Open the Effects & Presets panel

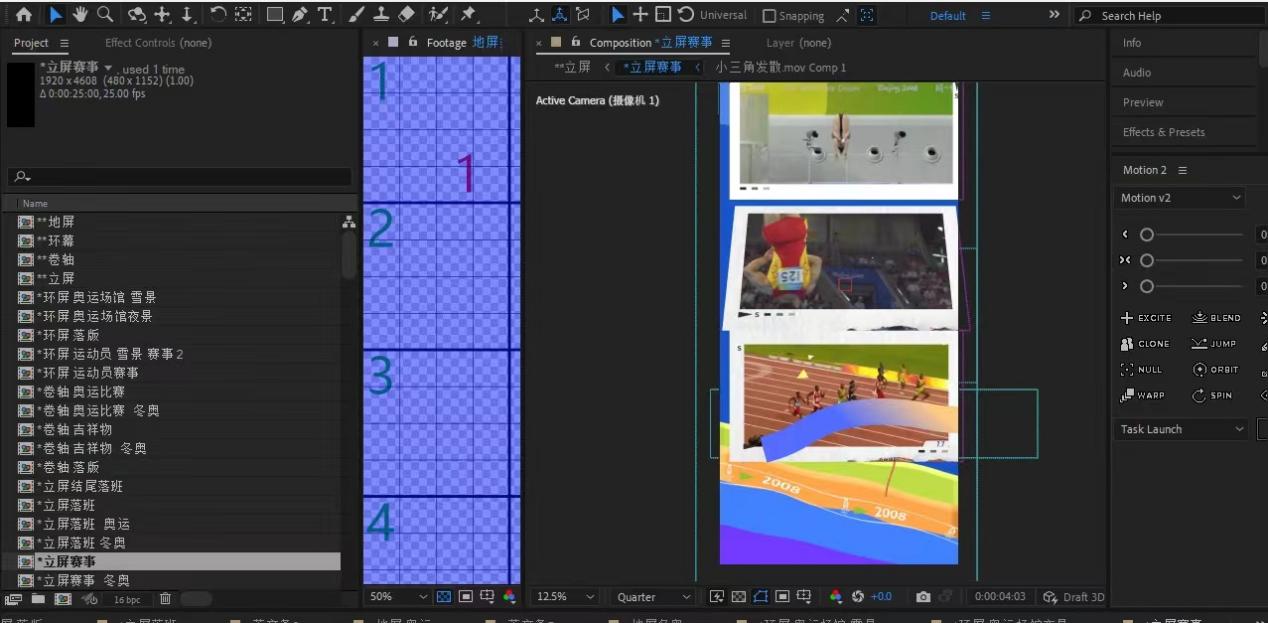1163,132
